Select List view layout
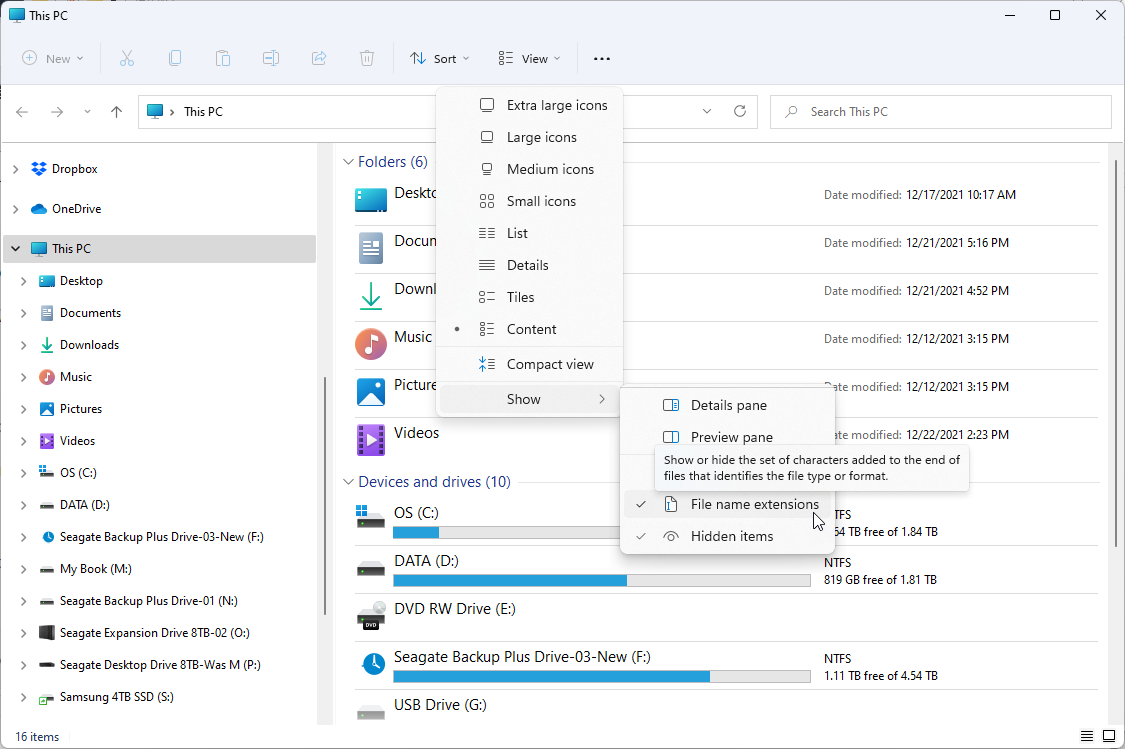 [x=529, y=233]
